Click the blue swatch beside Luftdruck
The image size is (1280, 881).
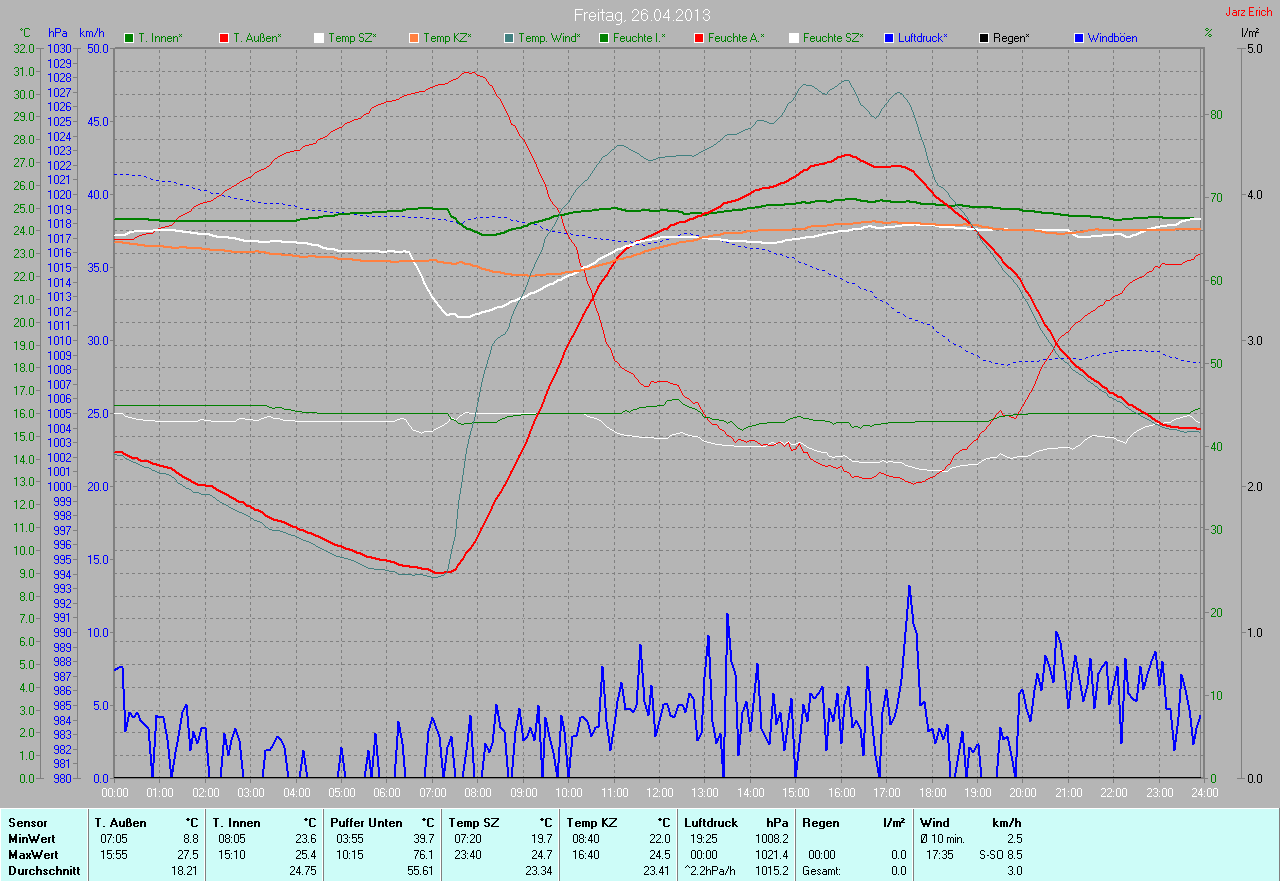coord(889,38)
